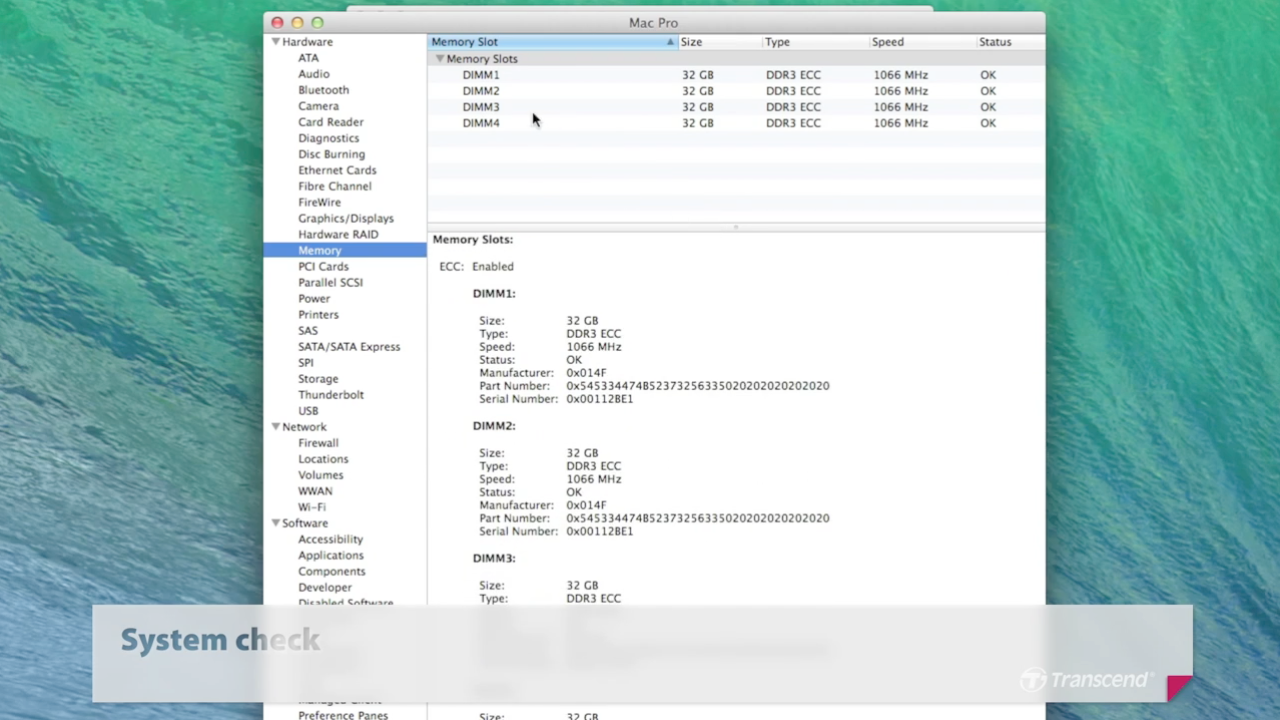Select Parallel SCSI
This screenshot has width=1280, height=720.
click(x=330, y=282)
